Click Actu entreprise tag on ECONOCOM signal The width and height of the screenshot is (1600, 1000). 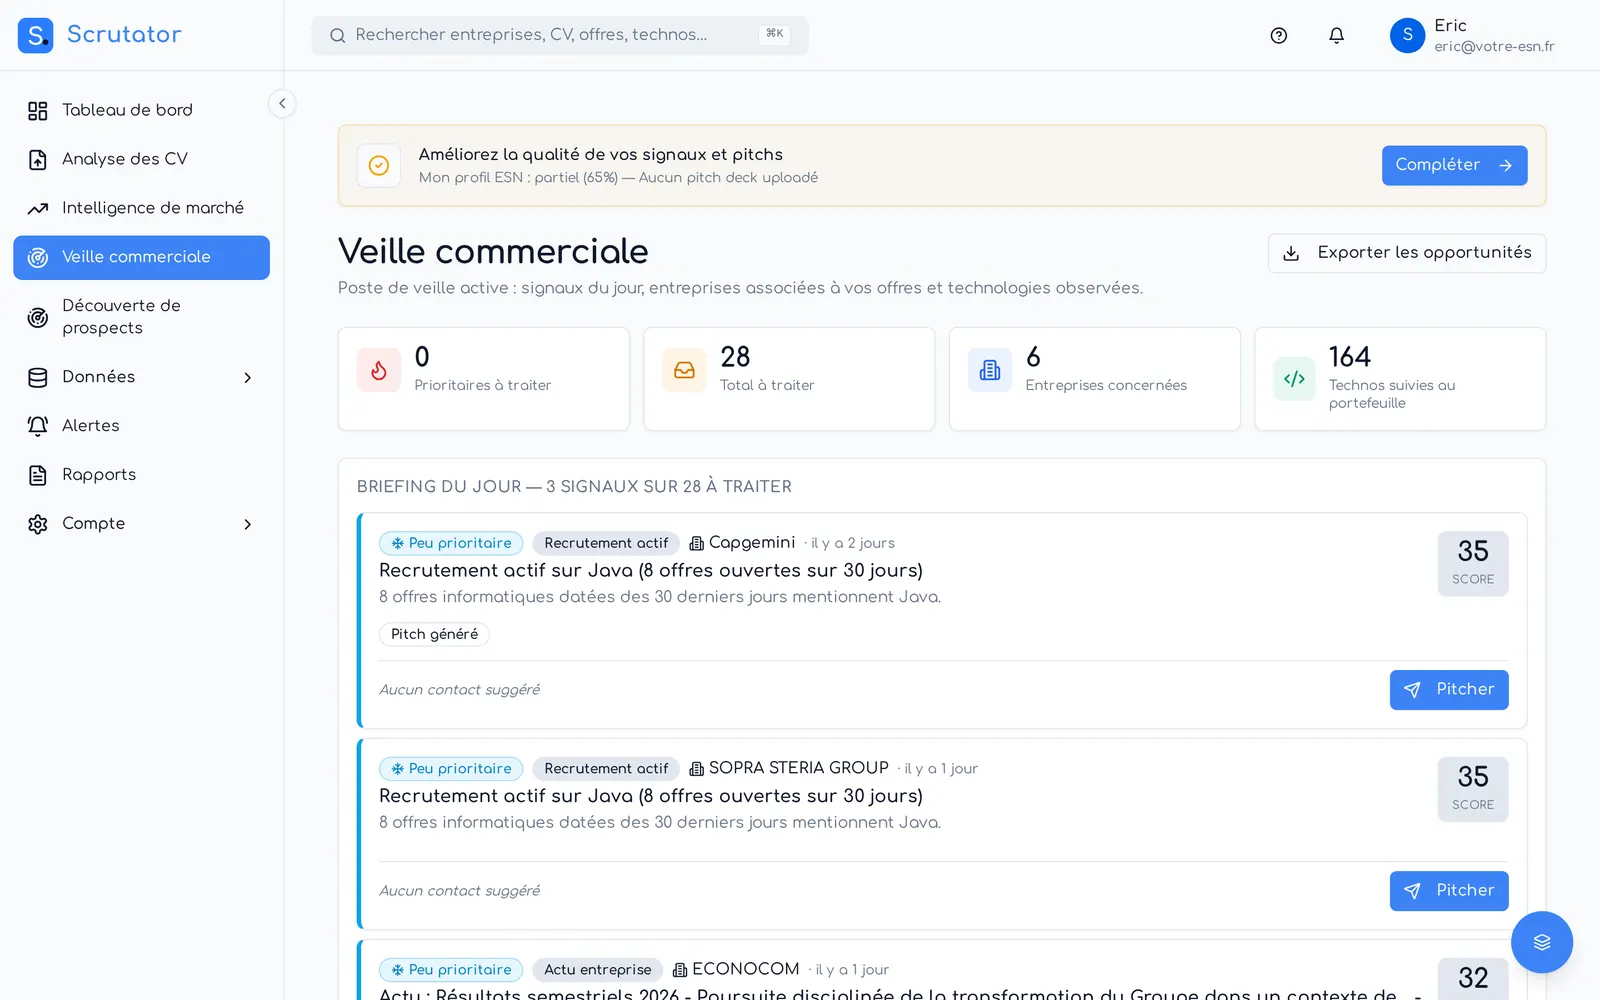[598, 970]
